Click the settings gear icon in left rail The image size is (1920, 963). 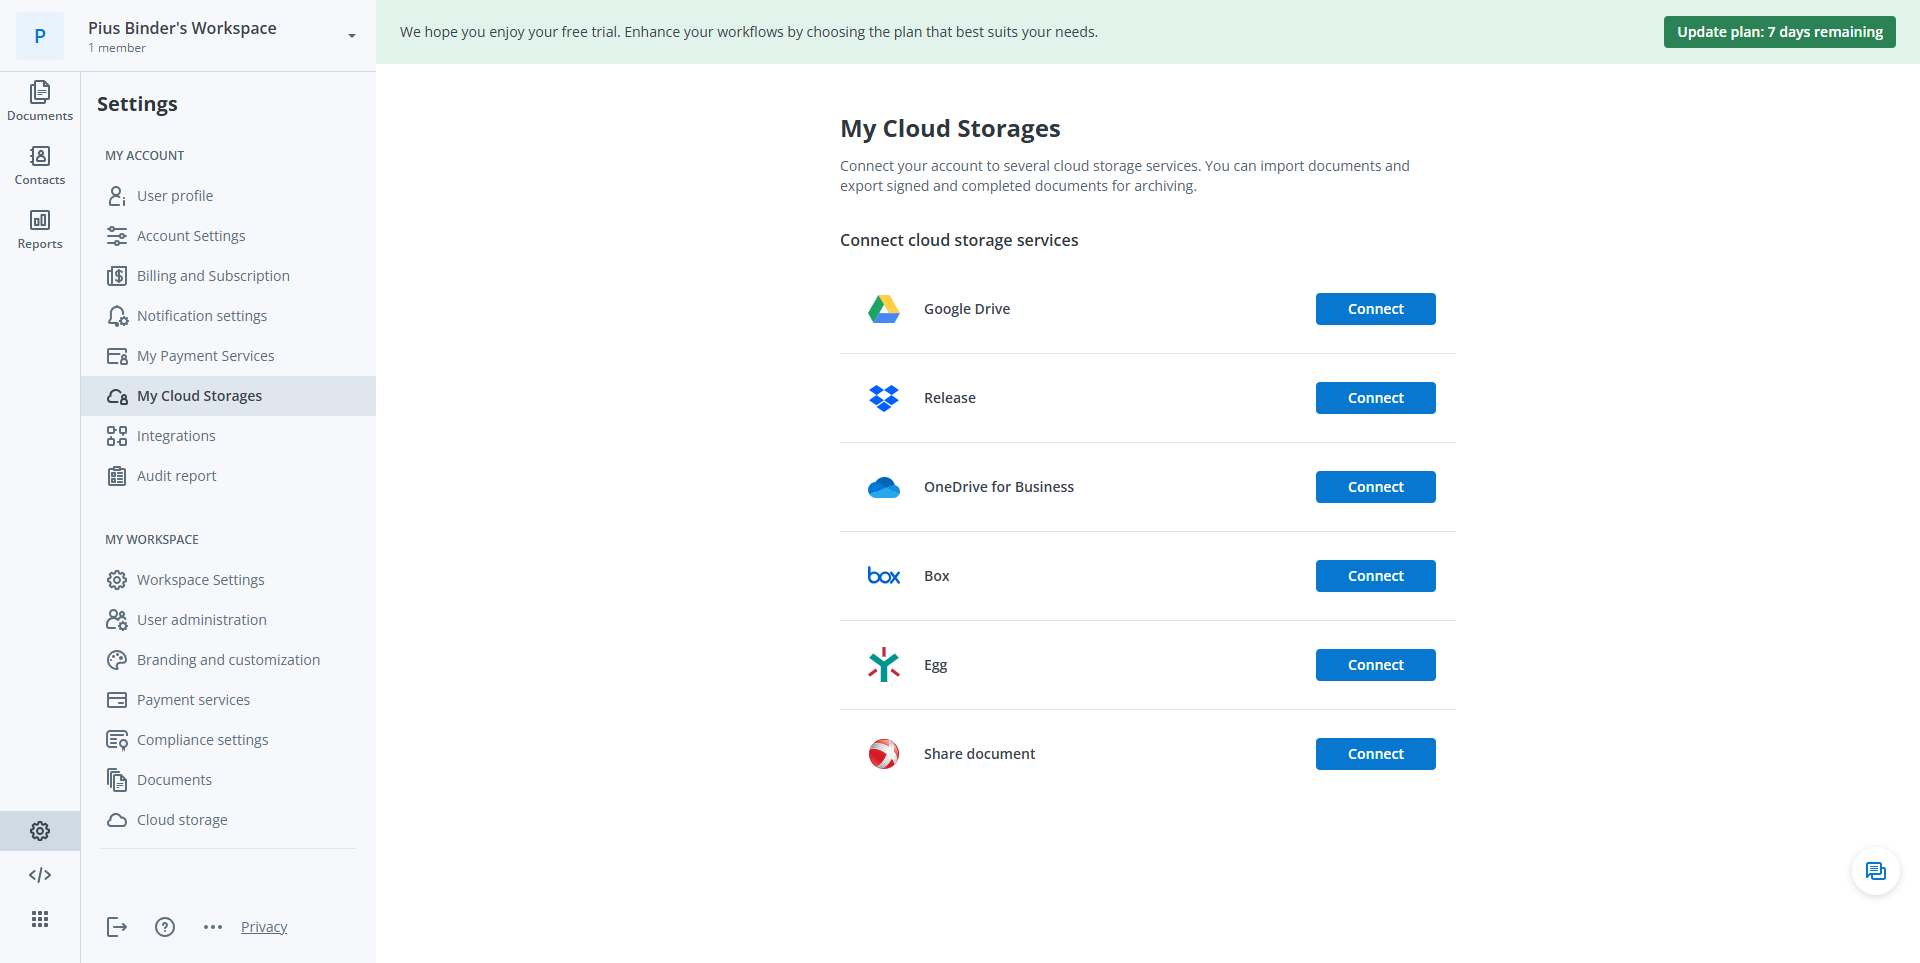point(40,831)
